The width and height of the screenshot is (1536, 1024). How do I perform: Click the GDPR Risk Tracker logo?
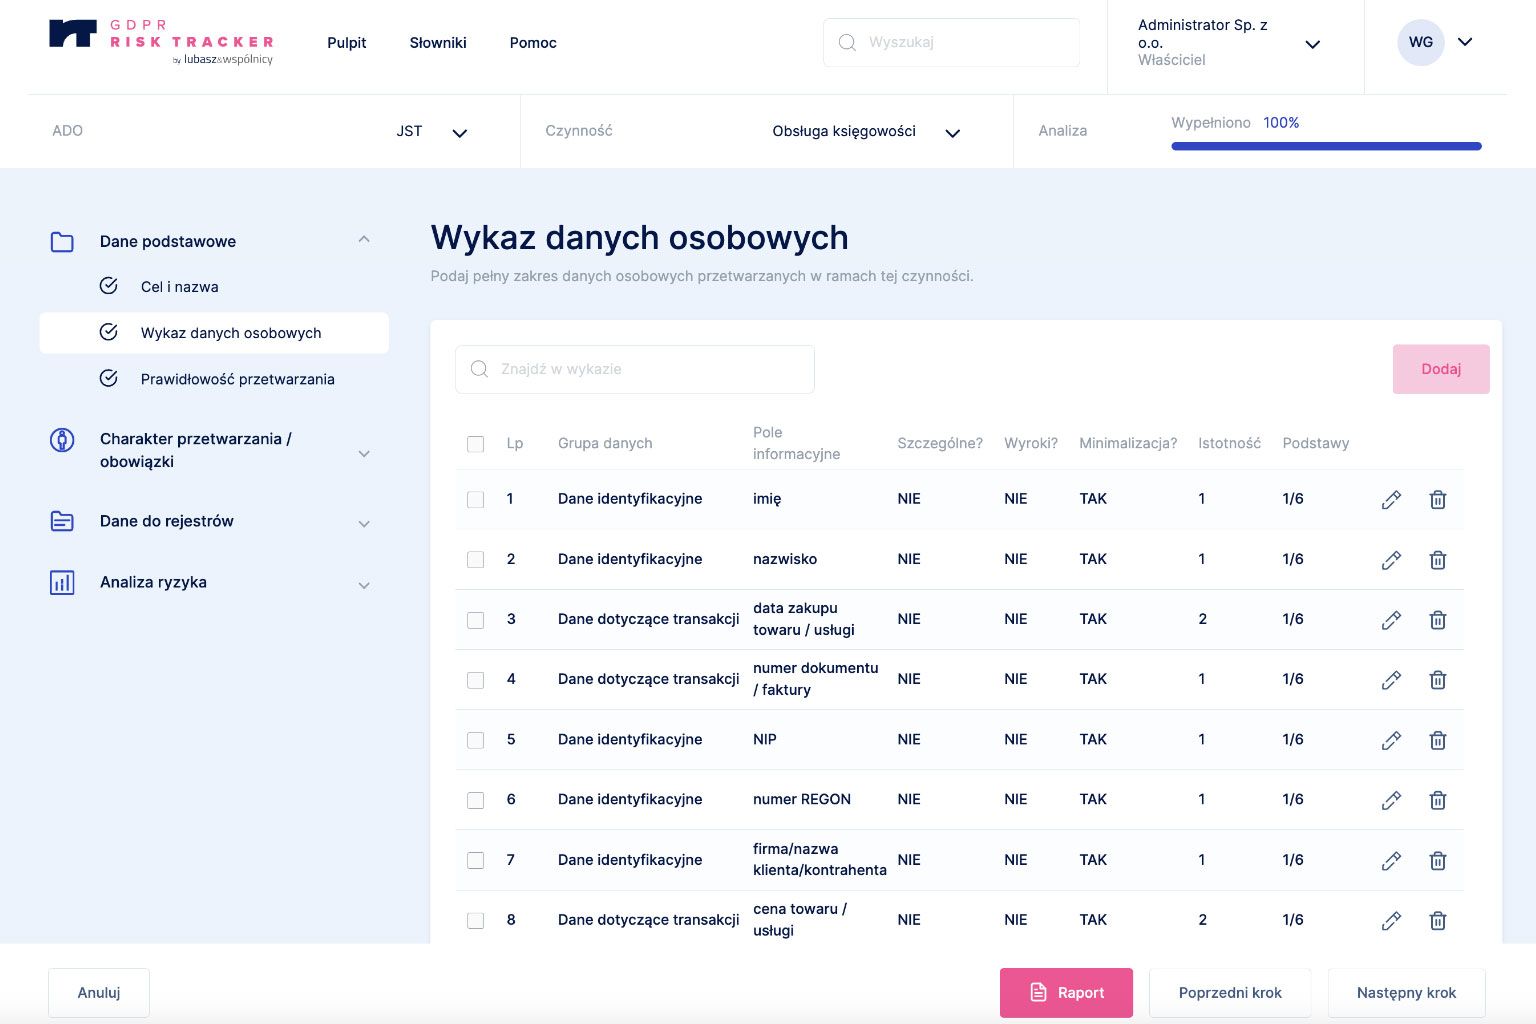(x=161, y=42)
